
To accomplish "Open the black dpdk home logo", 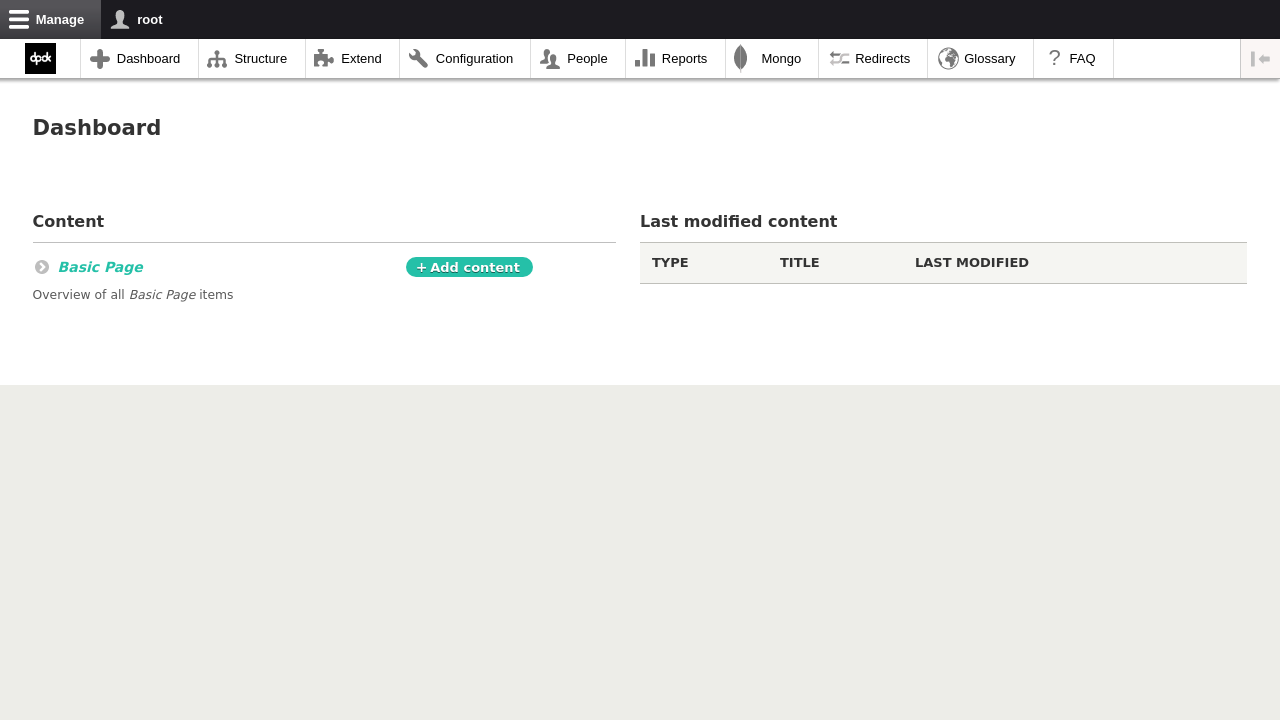I will tap(40, 58).
